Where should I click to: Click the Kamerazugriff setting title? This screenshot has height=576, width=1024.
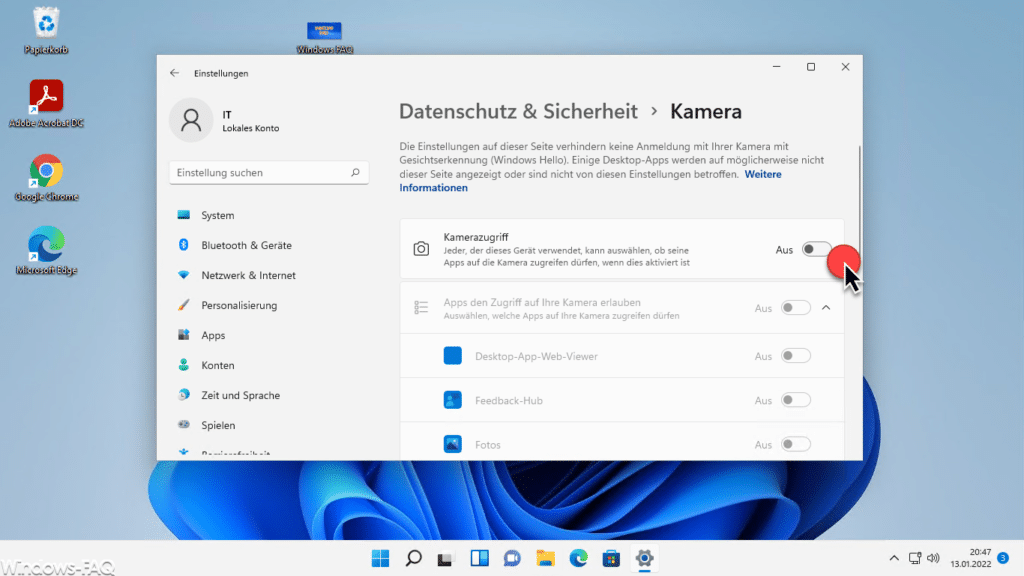click(x=475, y=237)
